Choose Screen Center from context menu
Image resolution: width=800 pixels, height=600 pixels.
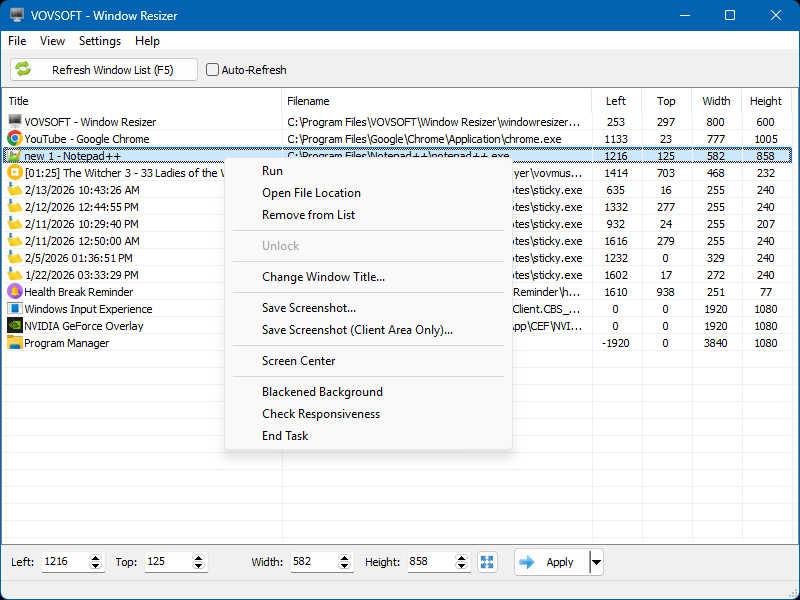[299, 361]
